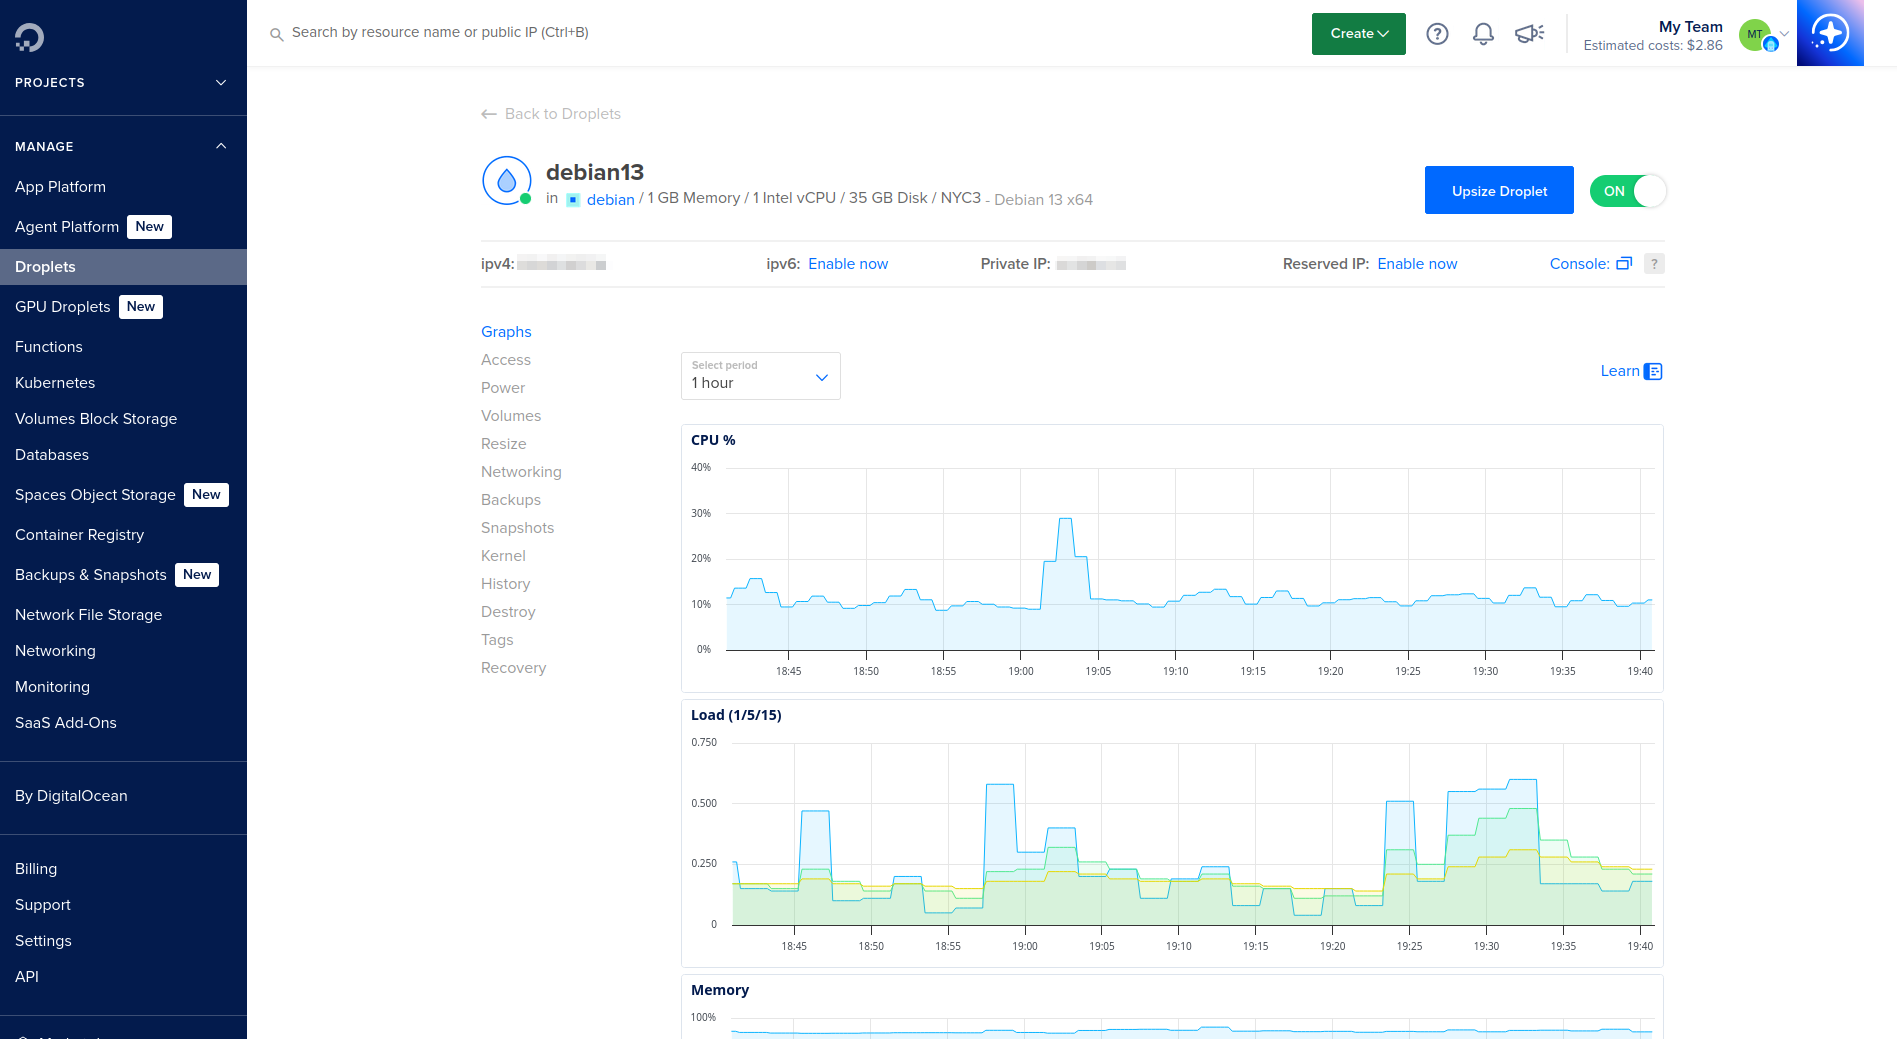Click the announcements megaphone icon
The image size is (1897, 1039).
[x=1529, y=34]
